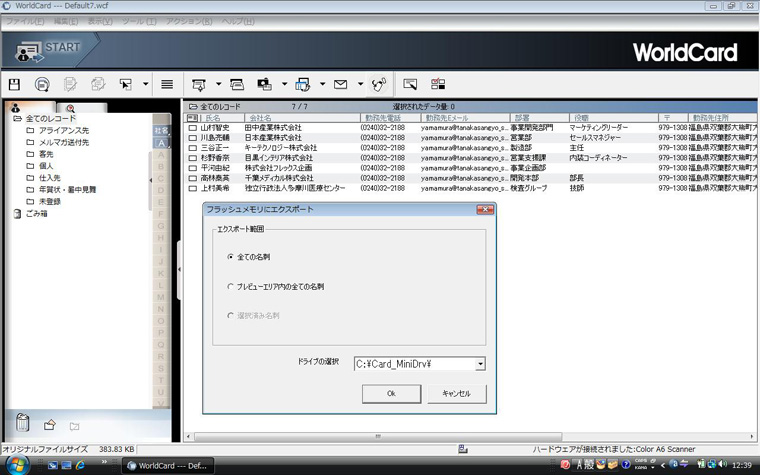Select the ごみ箱 tree item
The width and height of the screenshot is (760, 475).
(x=36, y=213)
